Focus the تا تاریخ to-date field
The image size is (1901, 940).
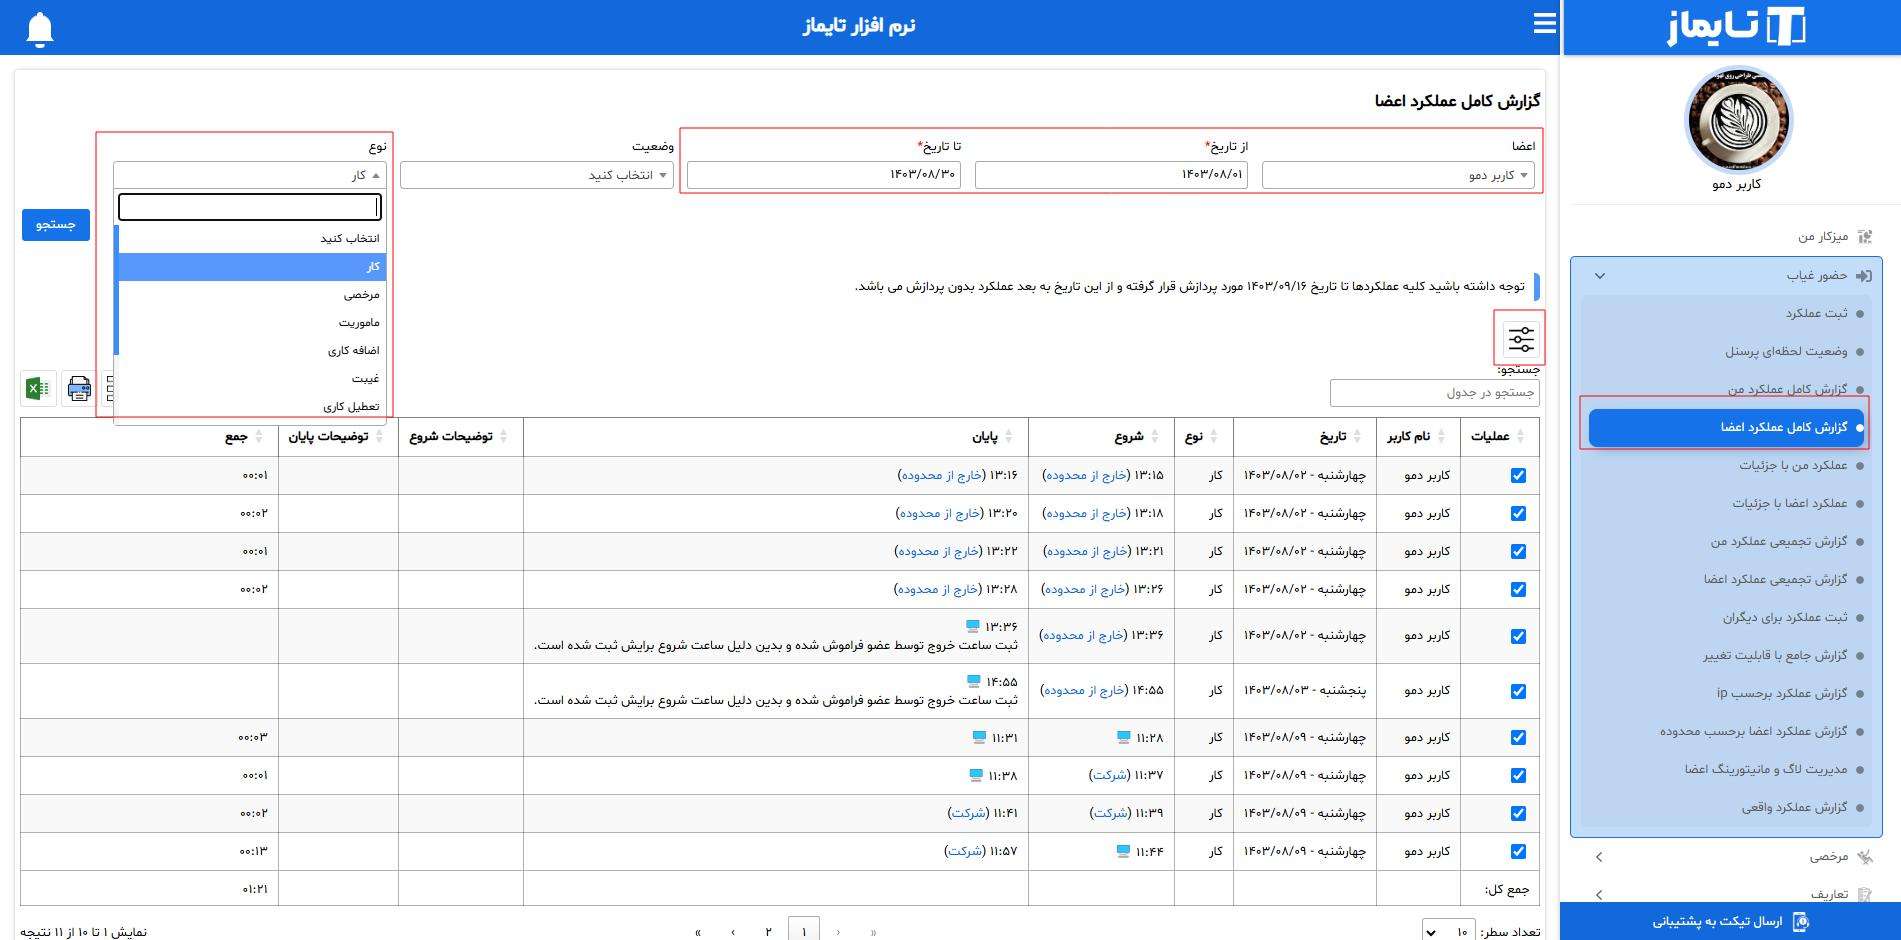tap(824, 175)
